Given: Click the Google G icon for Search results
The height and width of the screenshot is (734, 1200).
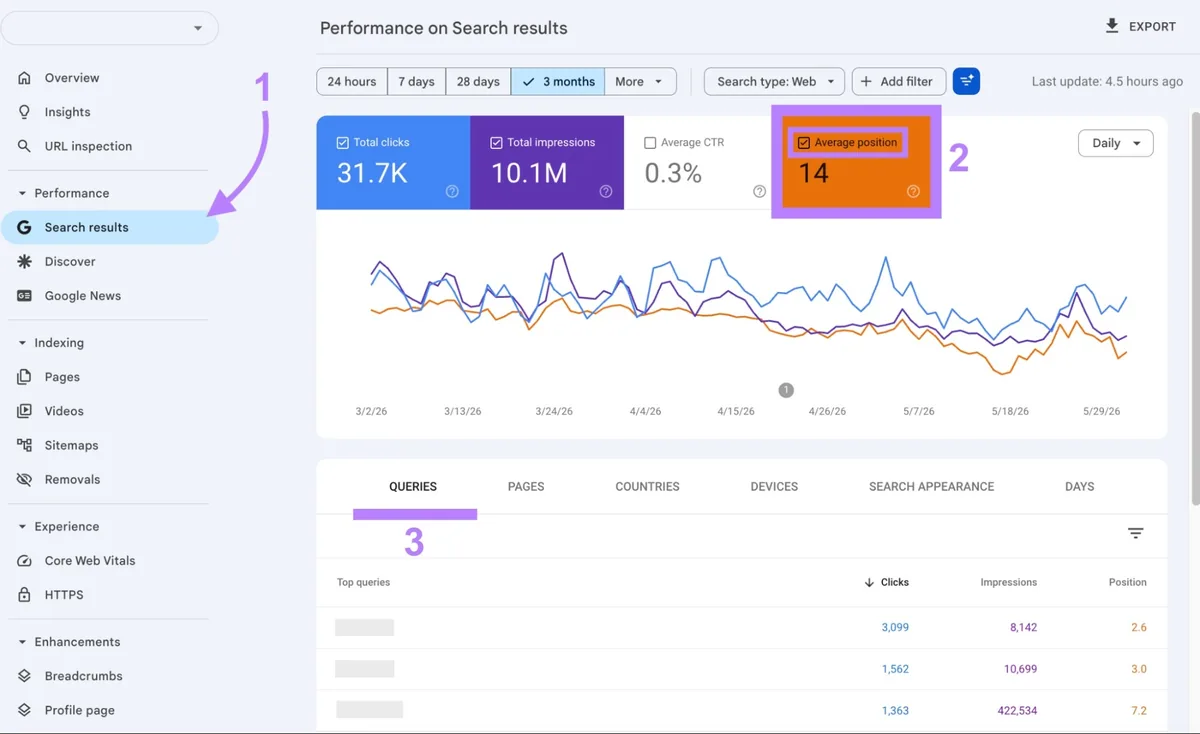Looking at the screenshot, I should point(24,227).
